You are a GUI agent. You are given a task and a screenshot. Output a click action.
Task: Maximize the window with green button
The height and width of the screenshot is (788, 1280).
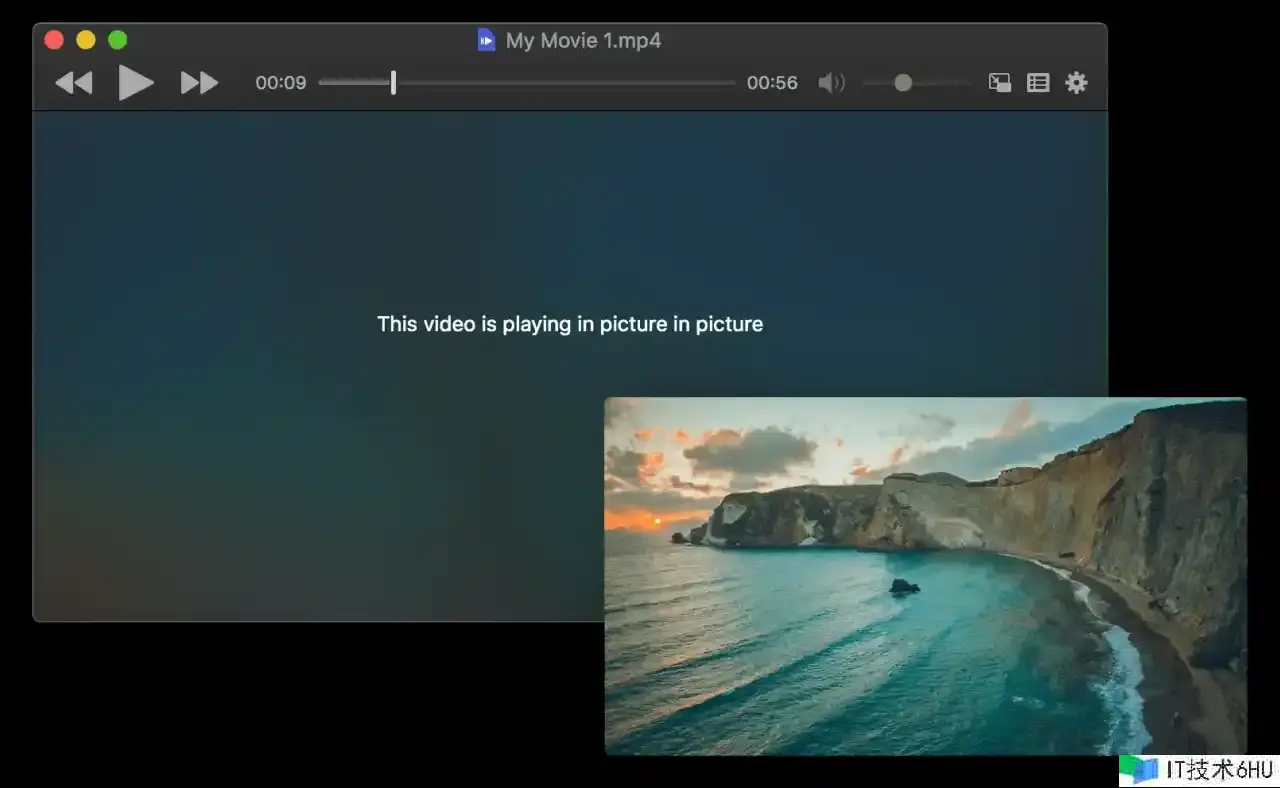click(x=118, y=40)
